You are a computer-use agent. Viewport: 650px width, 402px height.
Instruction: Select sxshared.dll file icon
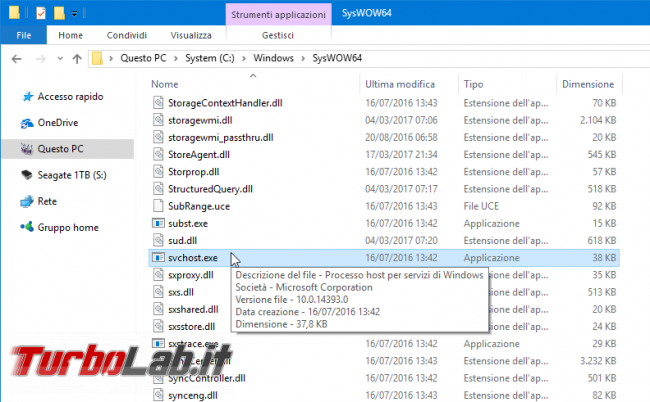click(158, 309)
